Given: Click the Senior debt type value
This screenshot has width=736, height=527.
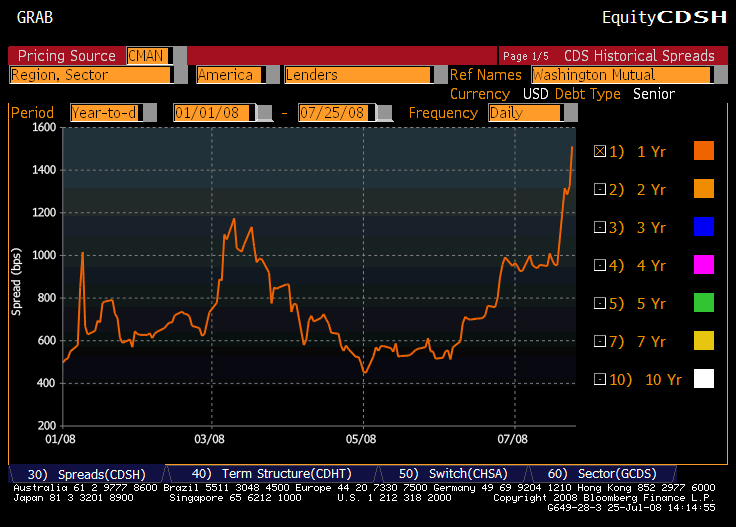Looking at the screenshot, I should (654, 94).
